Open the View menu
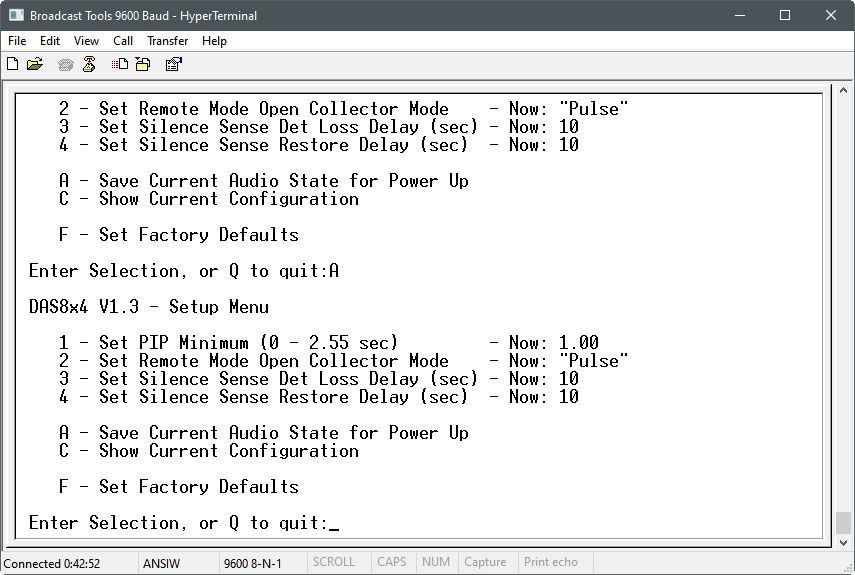This screenshot has height=575, width=855. point(86,41)
